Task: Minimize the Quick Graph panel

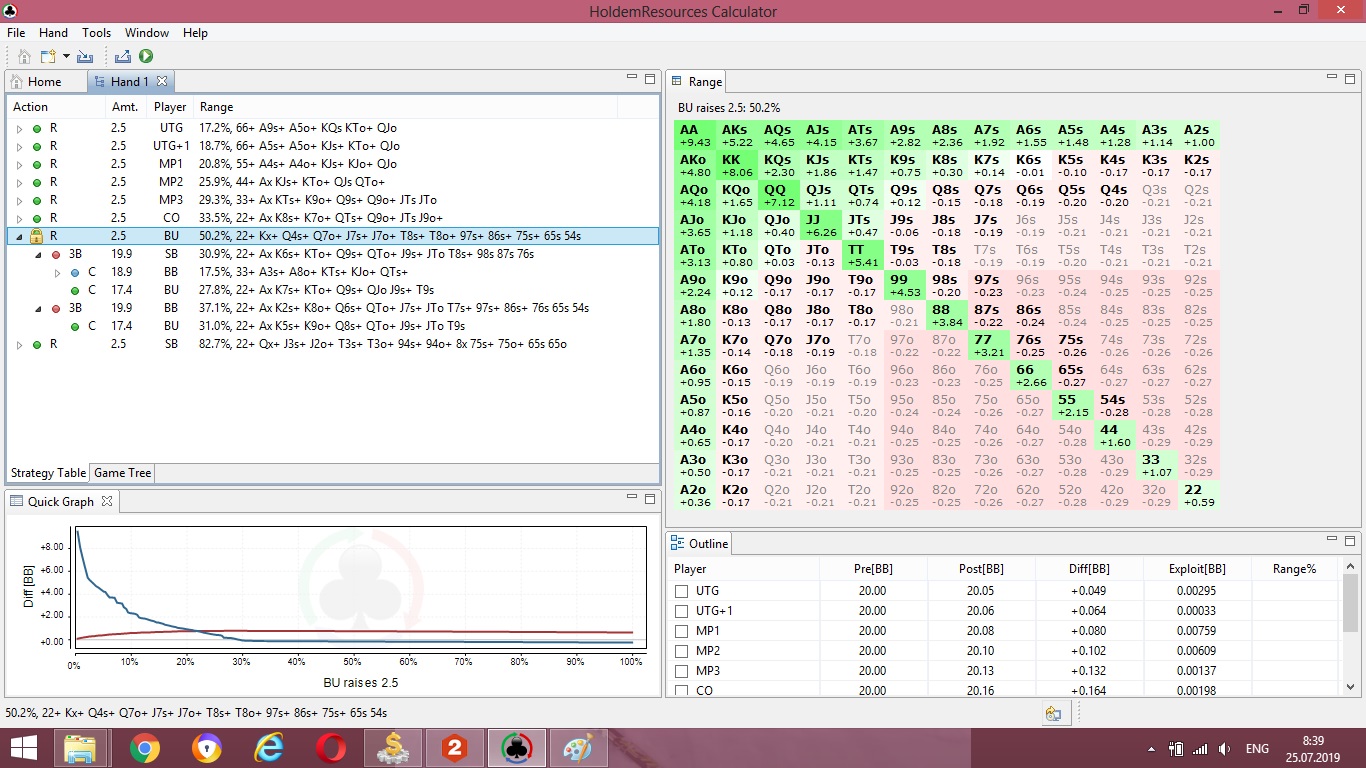Action: pos(631,497)
